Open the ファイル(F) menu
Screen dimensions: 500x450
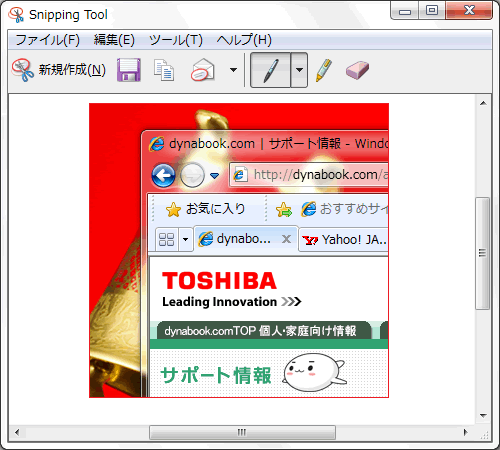pyautogui.click(x=47, y=40)
